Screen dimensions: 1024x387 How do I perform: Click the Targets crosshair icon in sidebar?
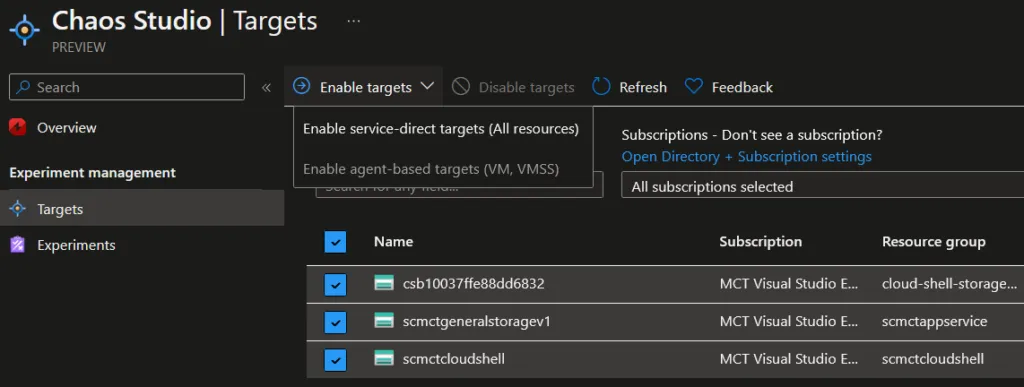(x=18, y=209)
